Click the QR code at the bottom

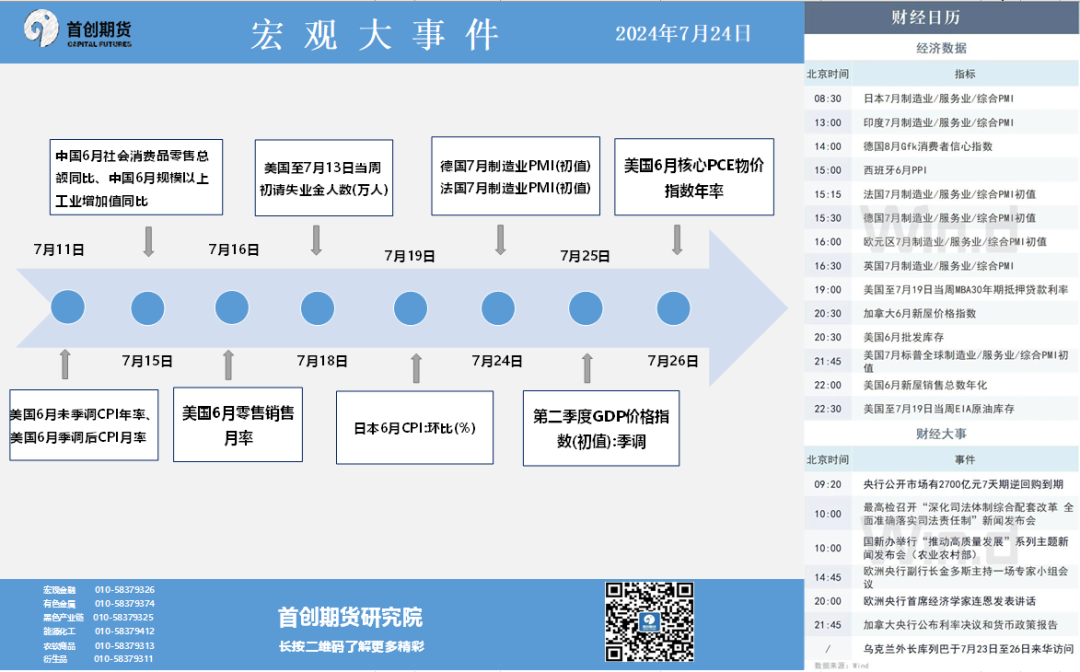(647, 622)
